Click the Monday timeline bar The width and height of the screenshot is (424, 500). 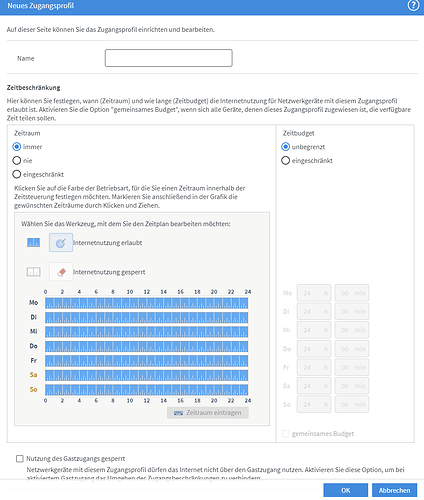point(147,303)
